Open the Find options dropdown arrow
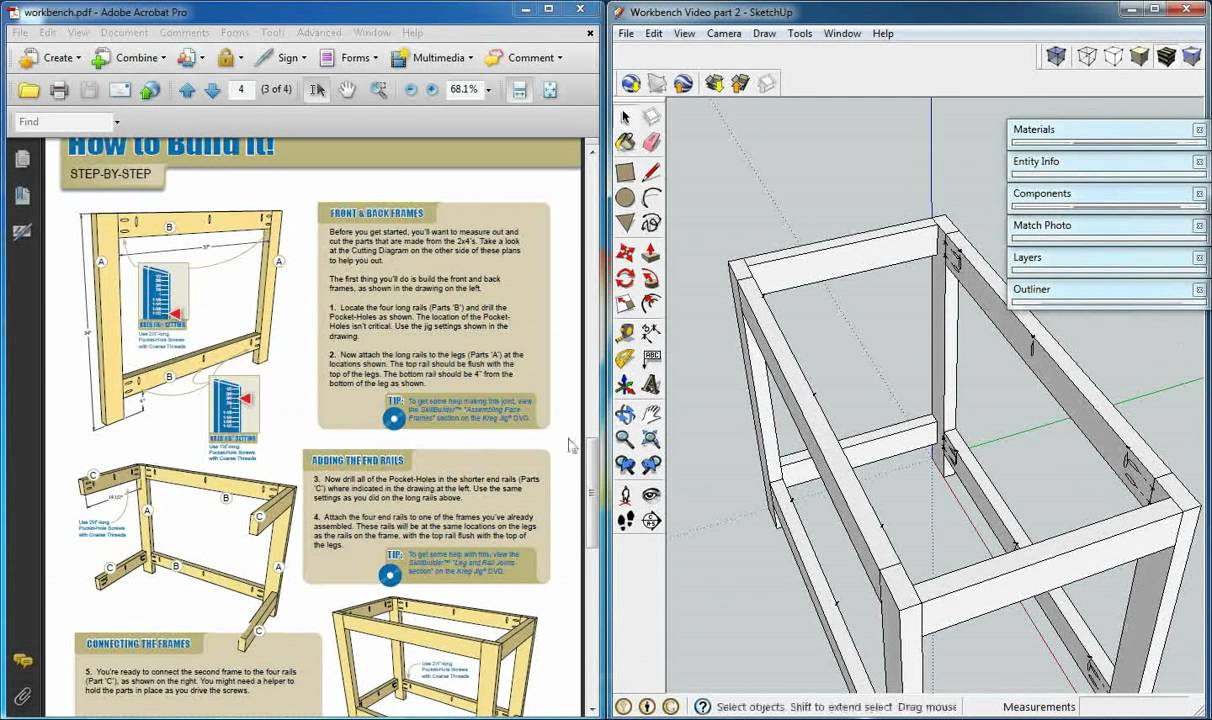Screen dimensions: 1212x720 tap(116, 122)
